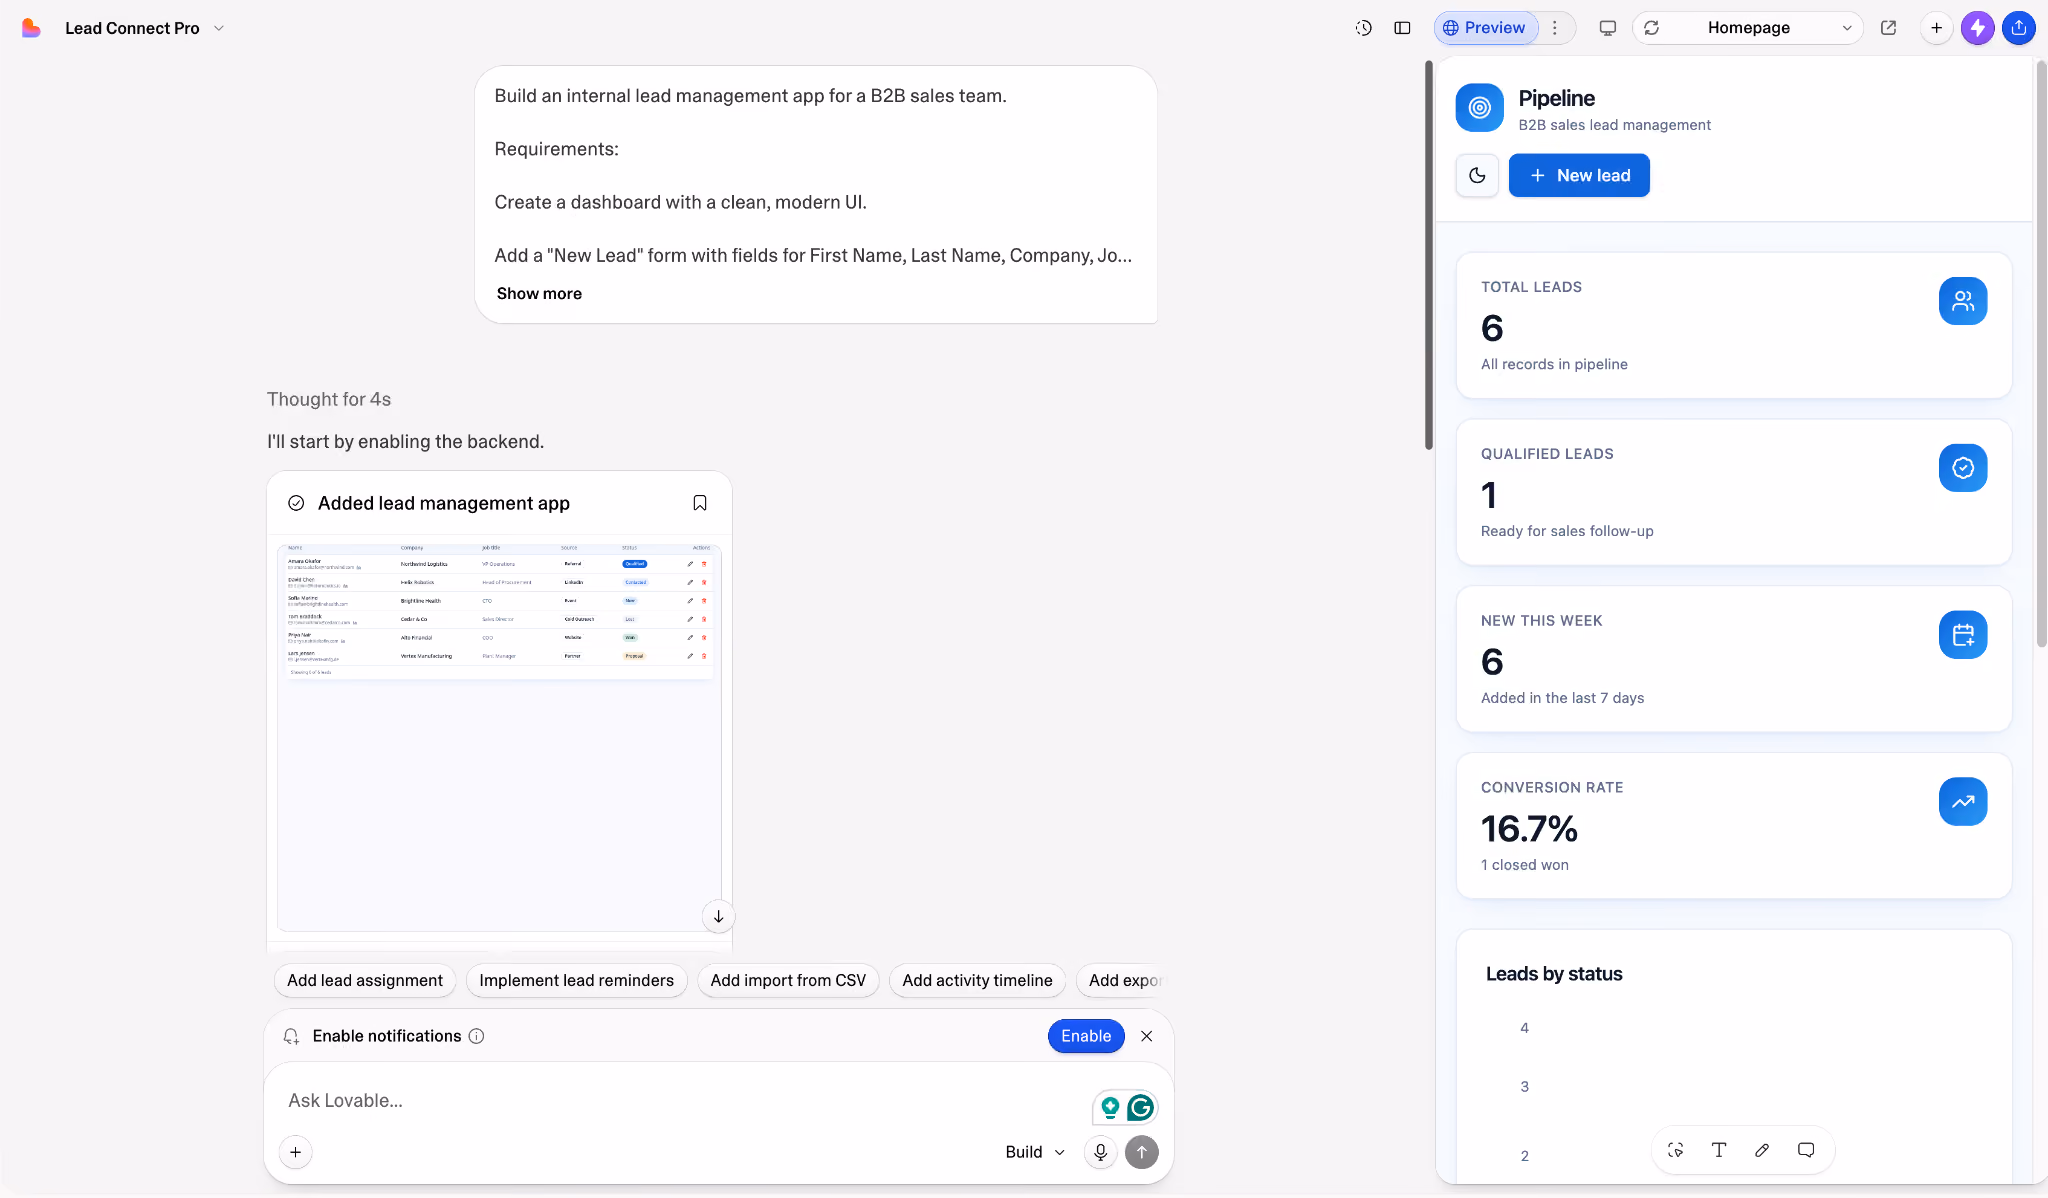Click the New lead button
Image resolution: width=2048 pixels, height=1198 pixels.
click(x=1579, y=175)
